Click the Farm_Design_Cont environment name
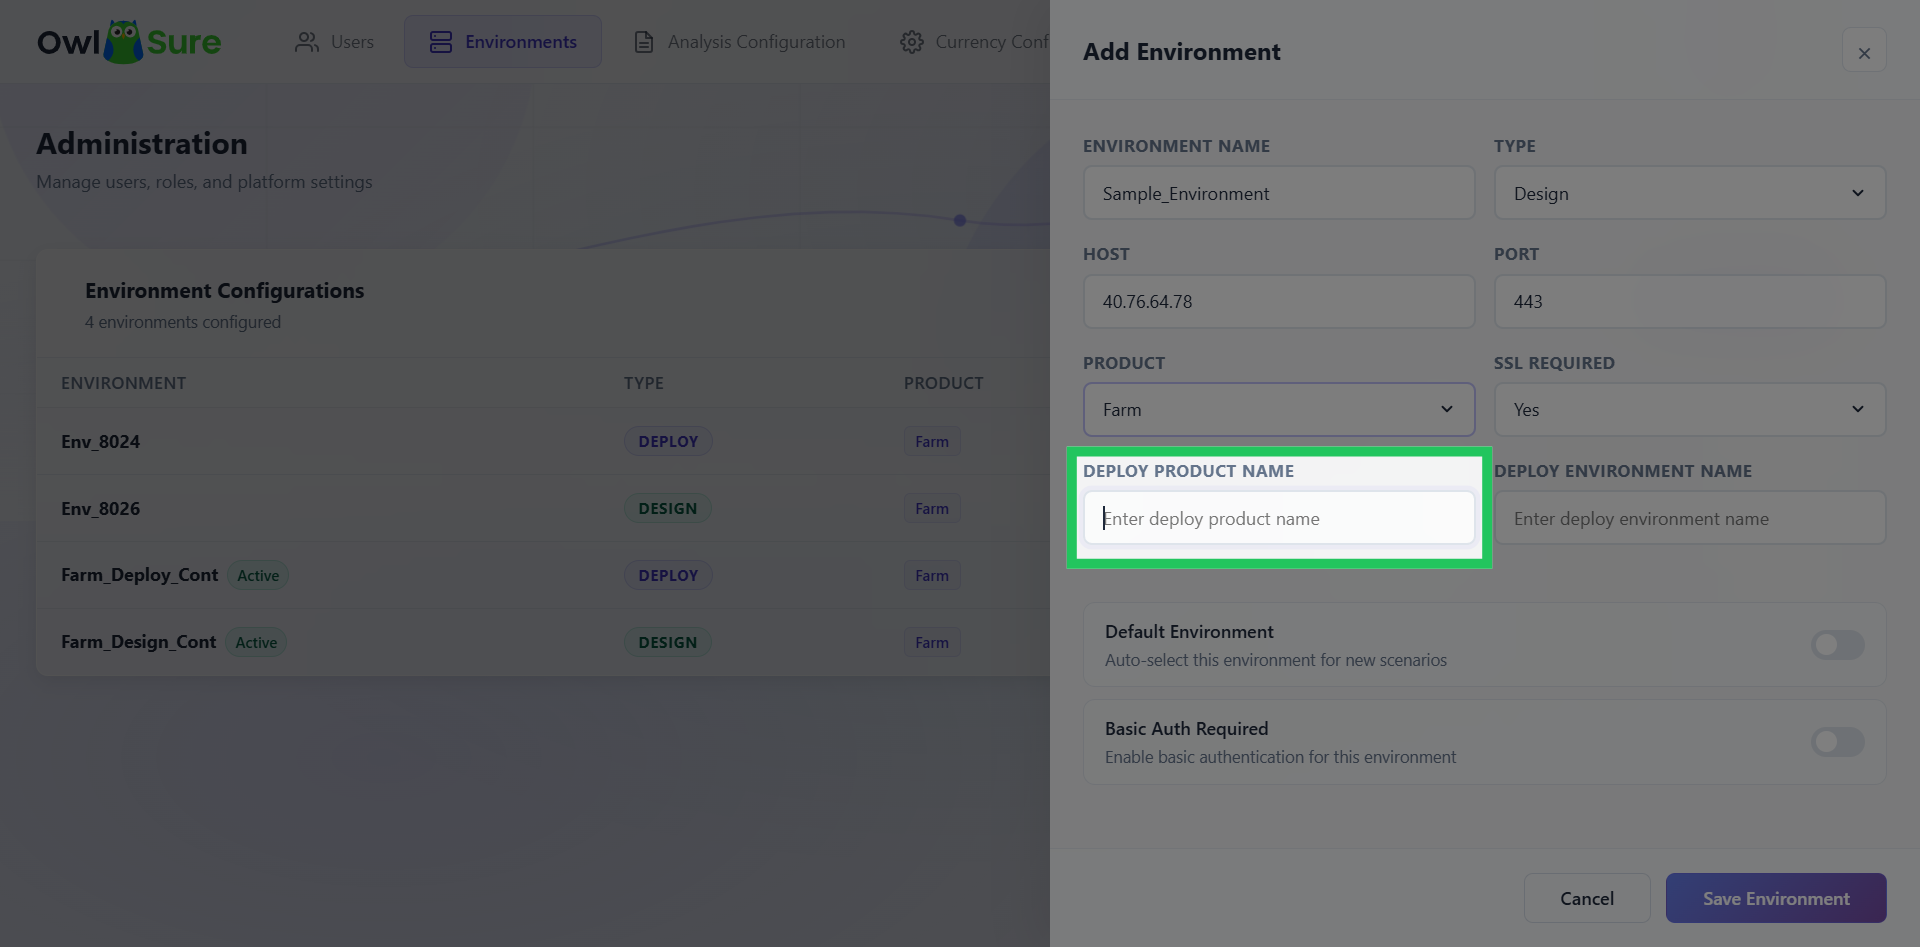1920x947 pixels. point(138,642)
